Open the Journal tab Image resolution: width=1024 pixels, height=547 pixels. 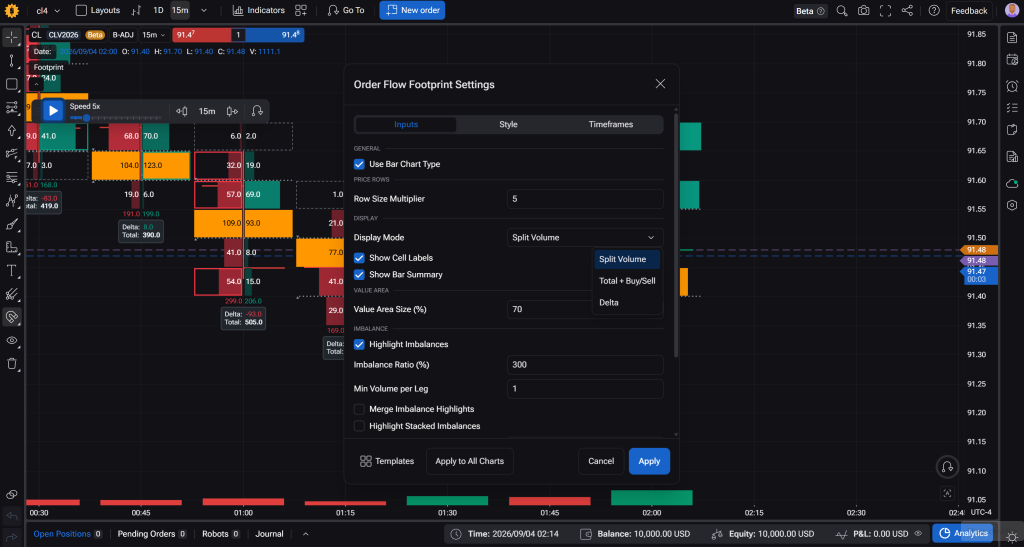point(269,534)
